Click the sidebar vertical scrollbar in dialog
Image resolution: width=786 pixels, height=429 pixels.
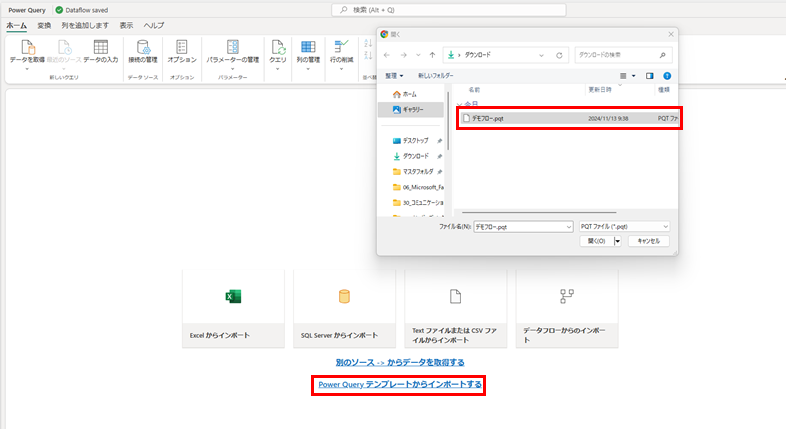(x=448, y=120)
